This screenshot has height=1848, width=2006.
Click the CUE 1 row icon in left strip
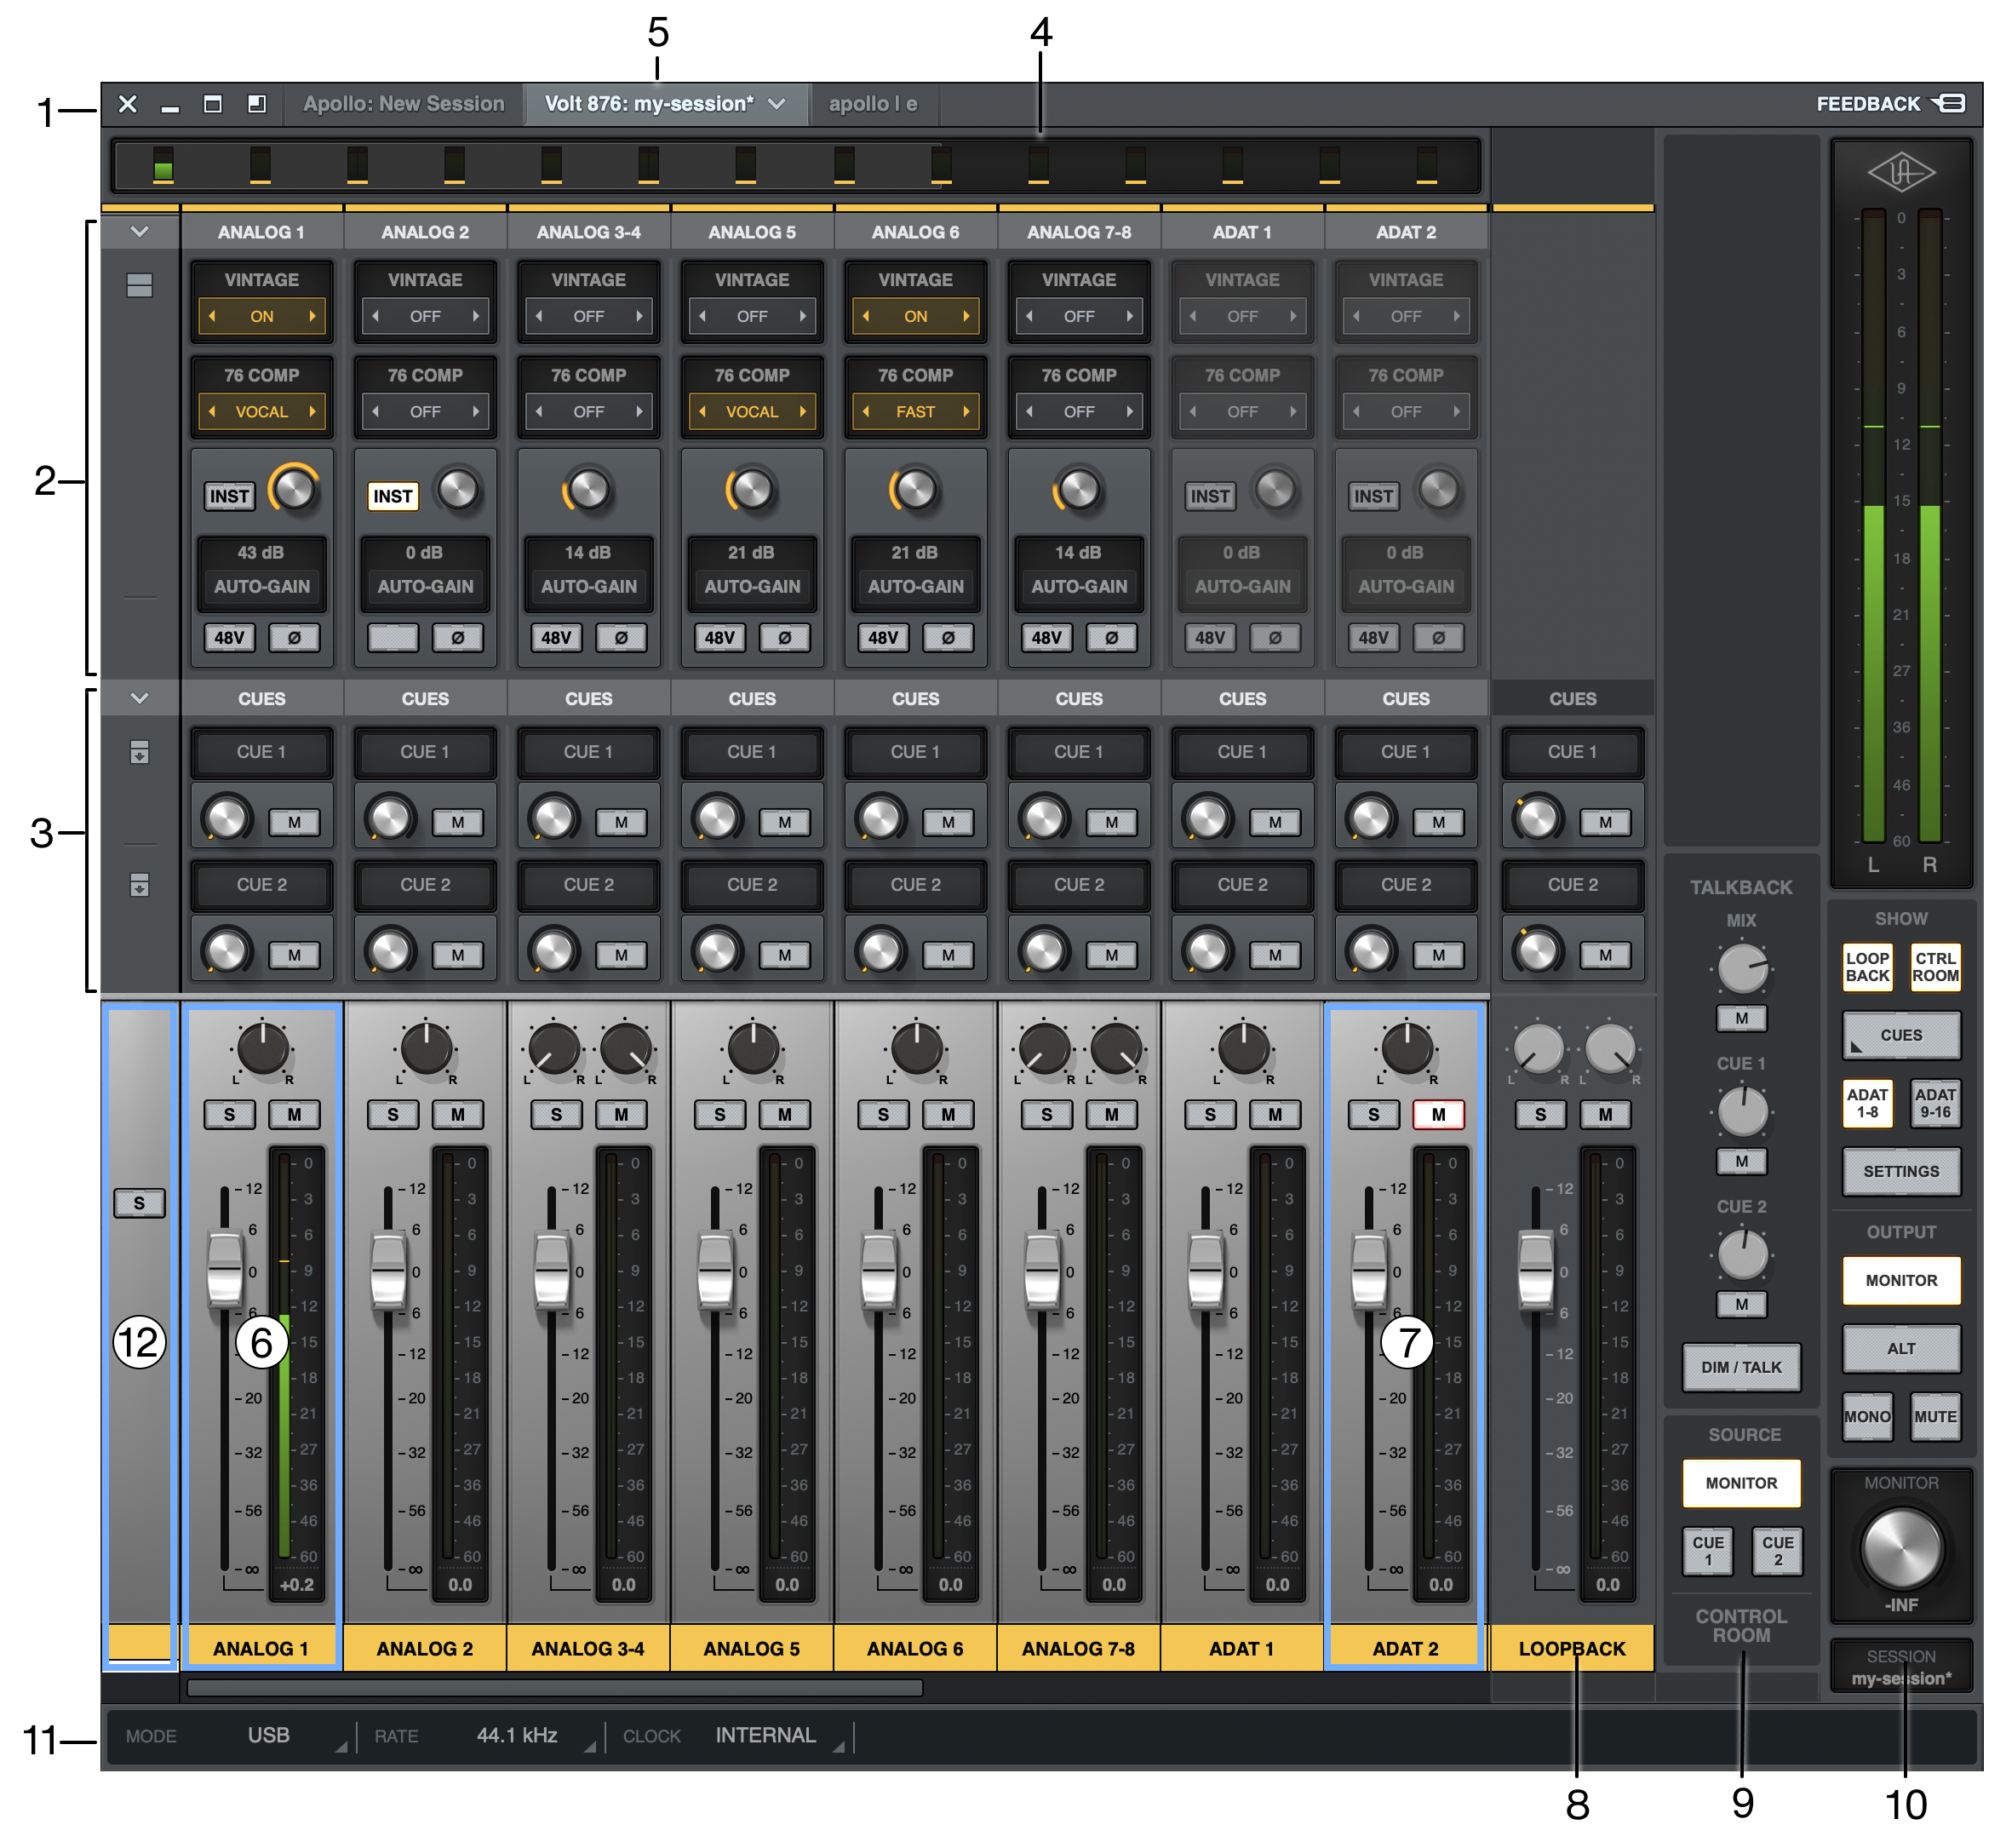point(140,752)
